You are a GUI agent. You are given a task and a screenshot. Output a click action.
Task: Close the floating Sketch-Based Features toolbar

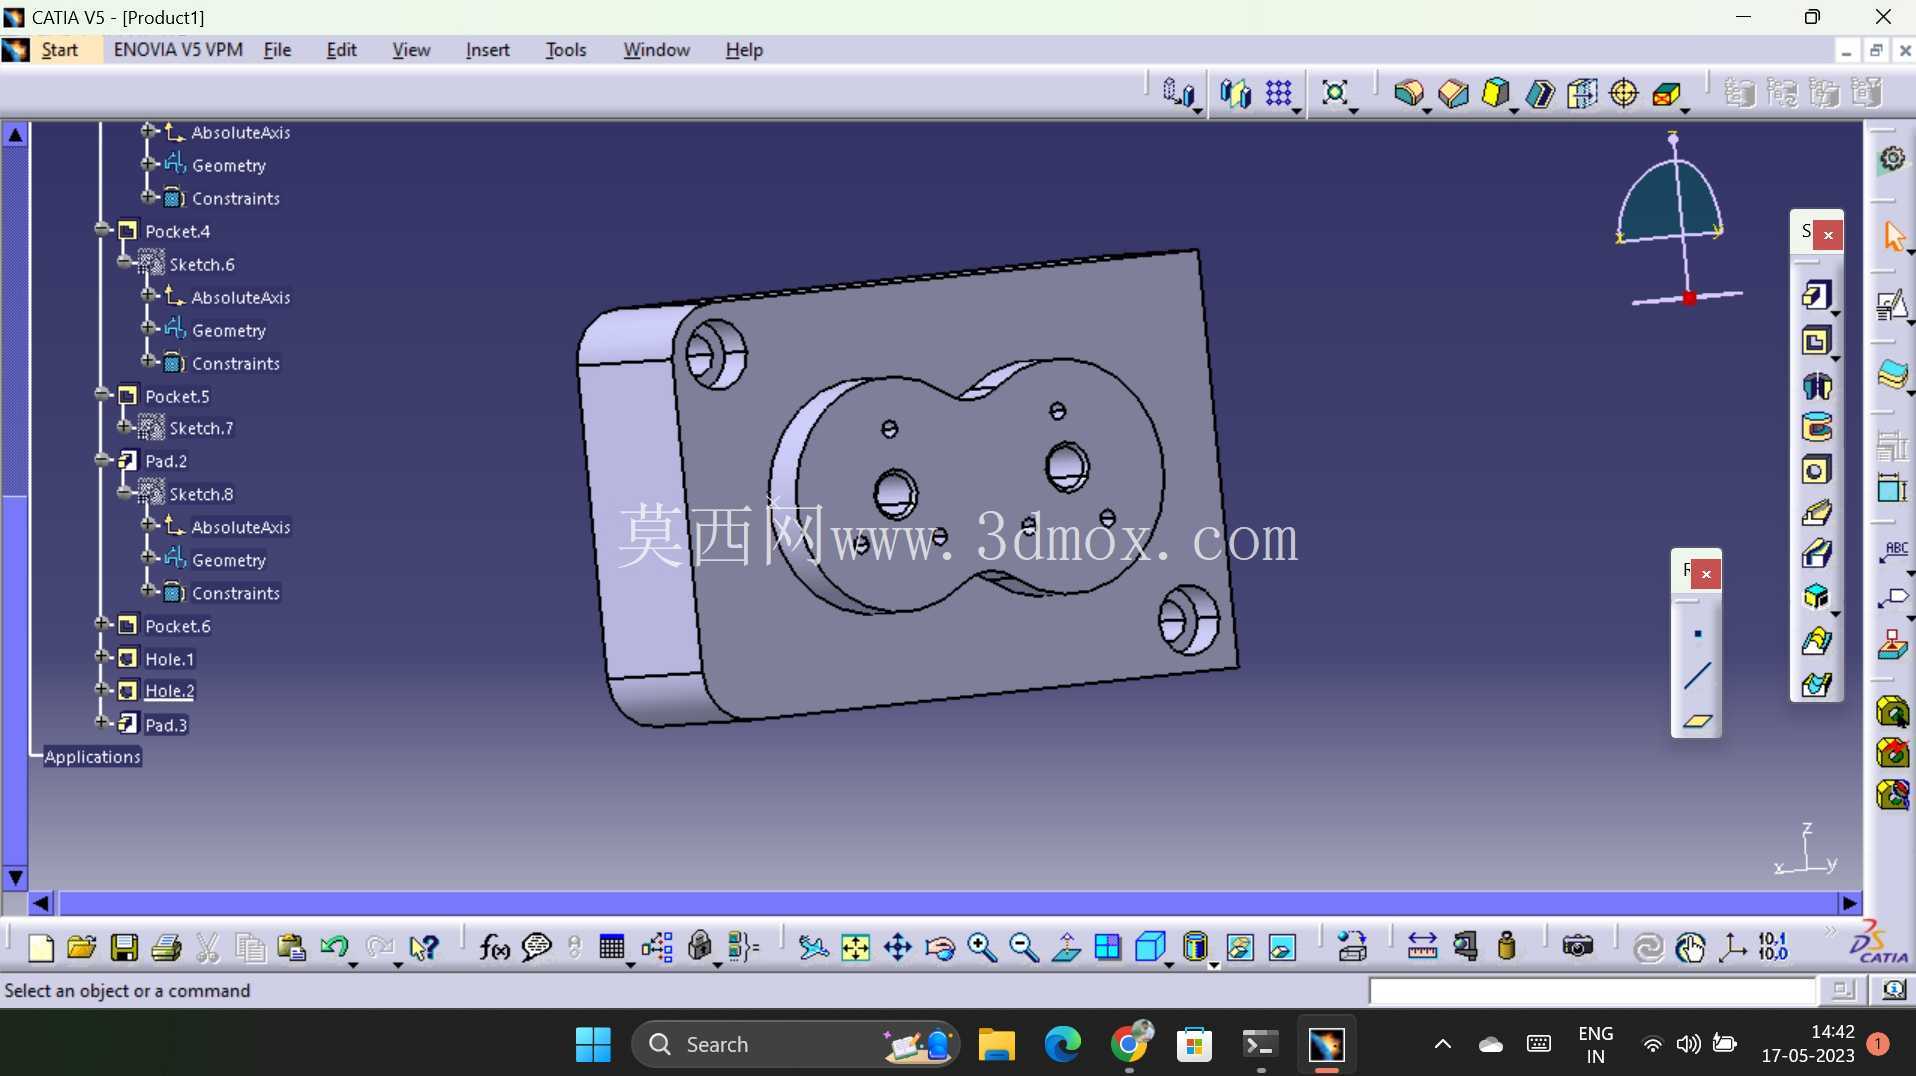[x=1828, y=235]
